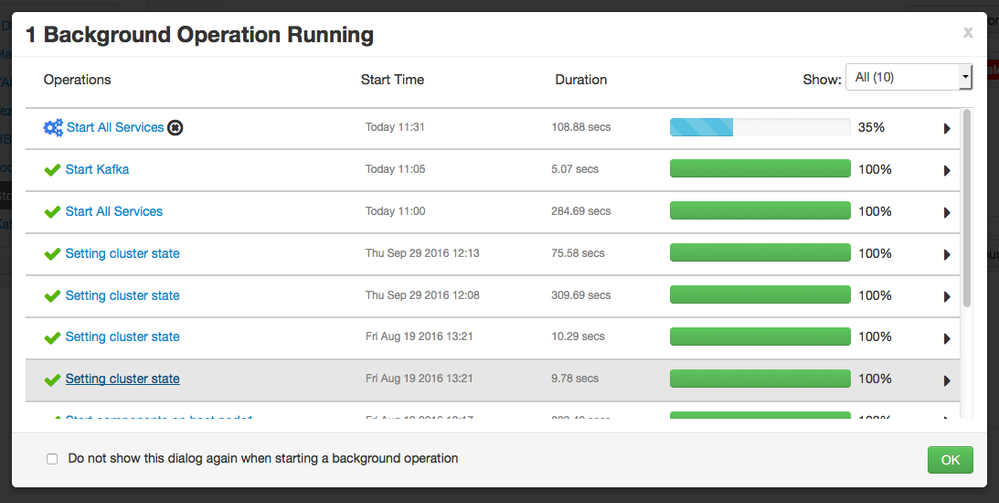Click the checkmark for the 284.69 secs operation

coord(53,212)
